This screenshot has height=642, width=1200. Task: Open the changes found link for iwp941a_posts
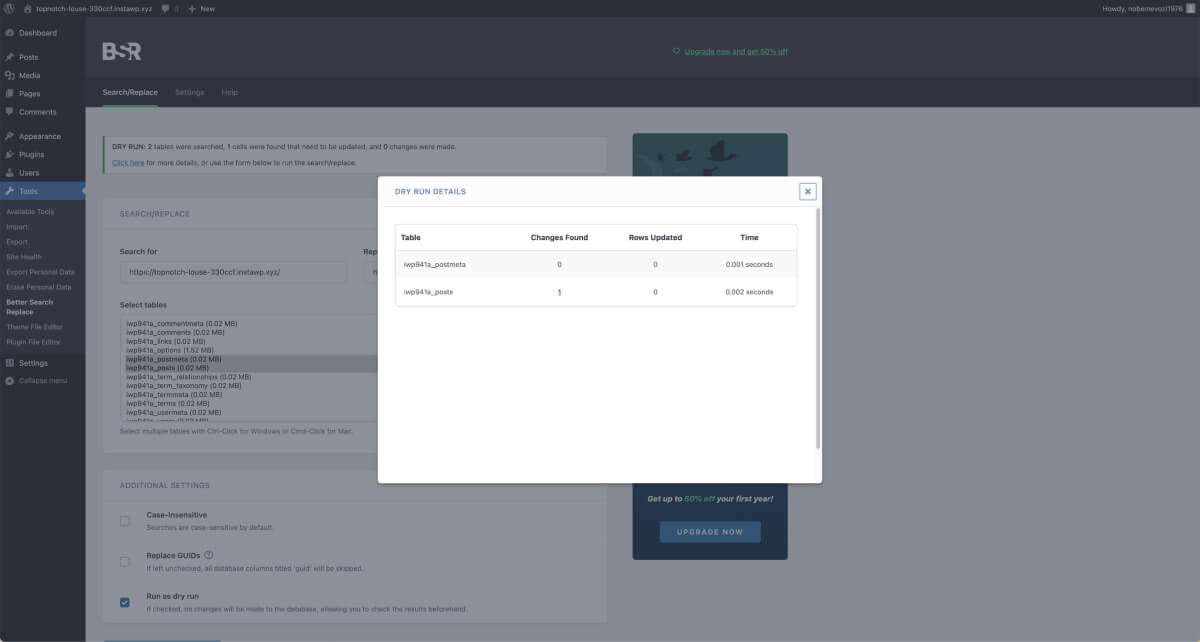[x=559, y=292]
